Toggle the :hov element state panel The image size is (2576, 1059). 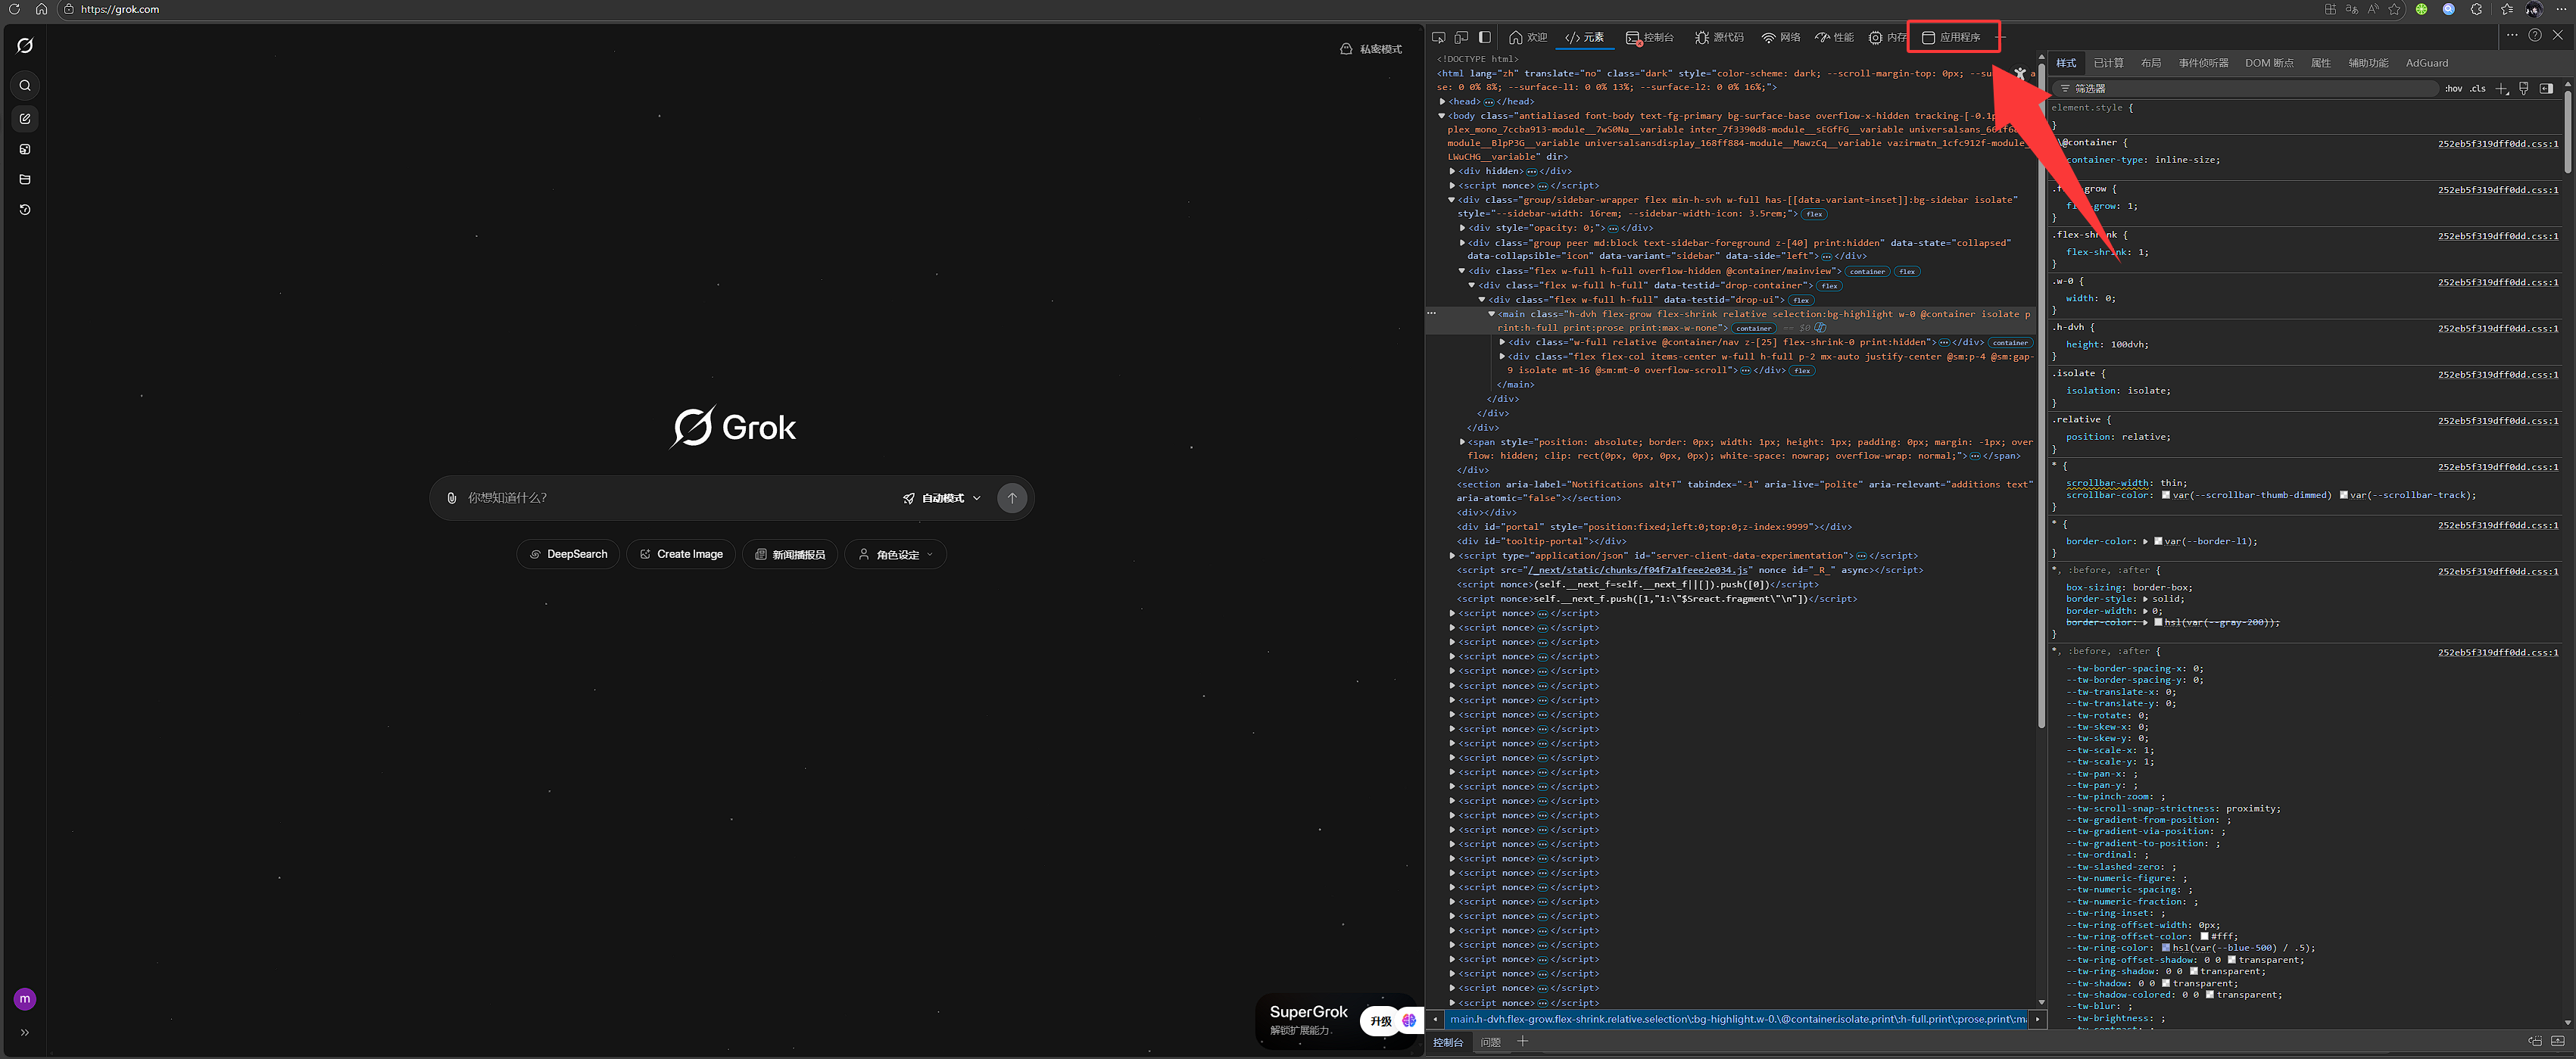2454,89
